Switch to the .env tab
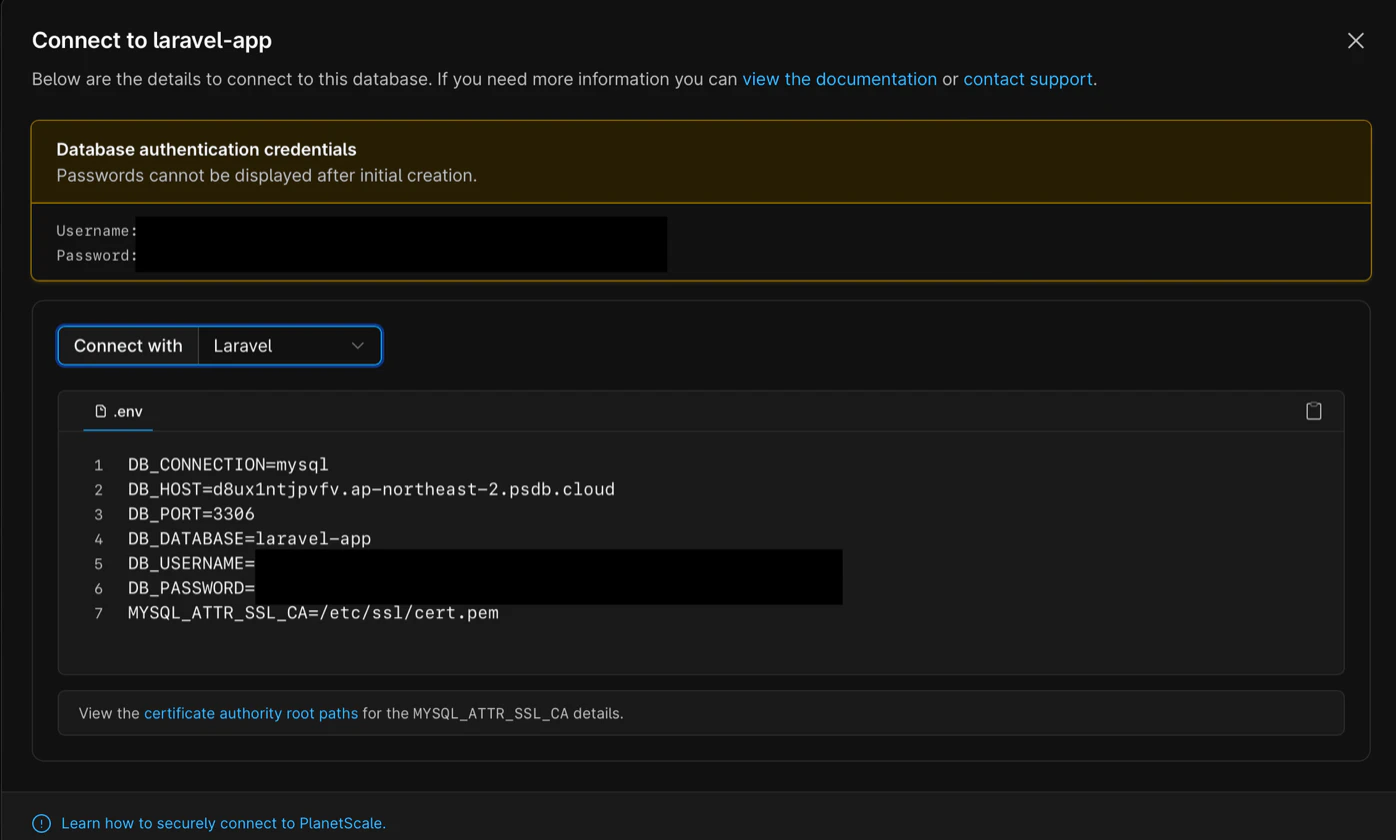Image resolution: width=1396 pixels, height=840 pixels. point(118,411)
